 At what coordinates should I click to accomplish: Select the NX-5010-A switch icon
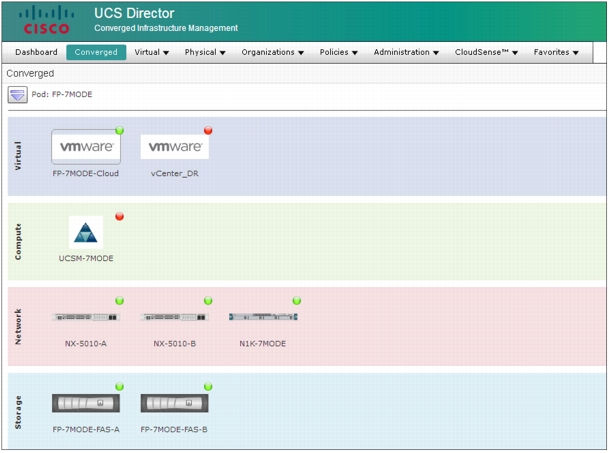[x=86, y=317]
